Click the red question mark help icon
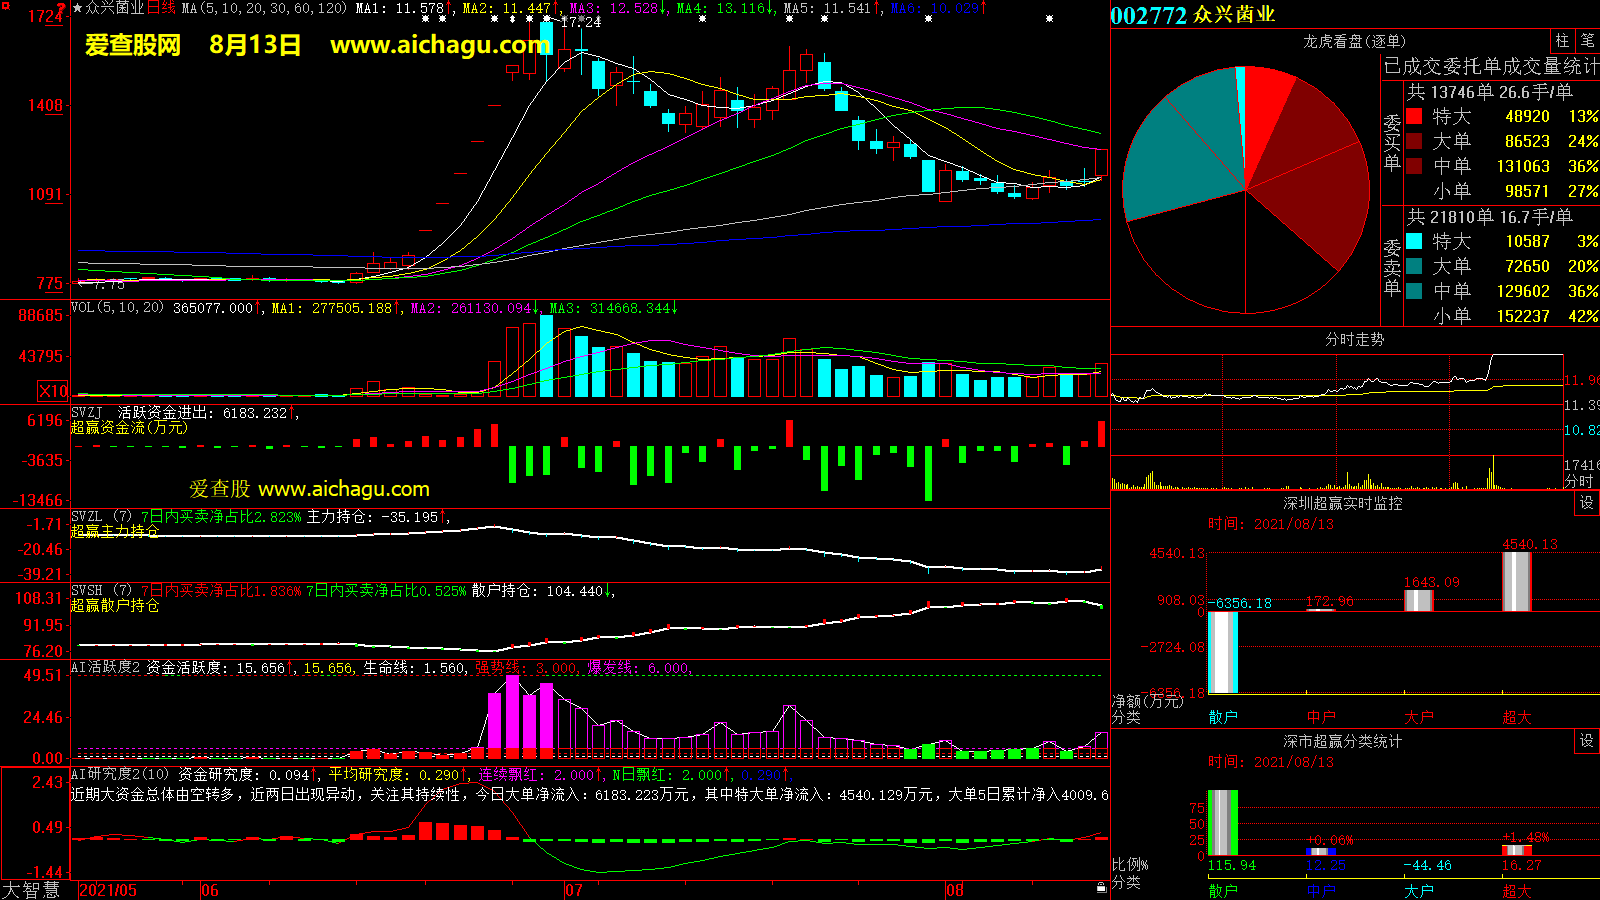The height and width of the screenshot is (900, 1600). 62,8
